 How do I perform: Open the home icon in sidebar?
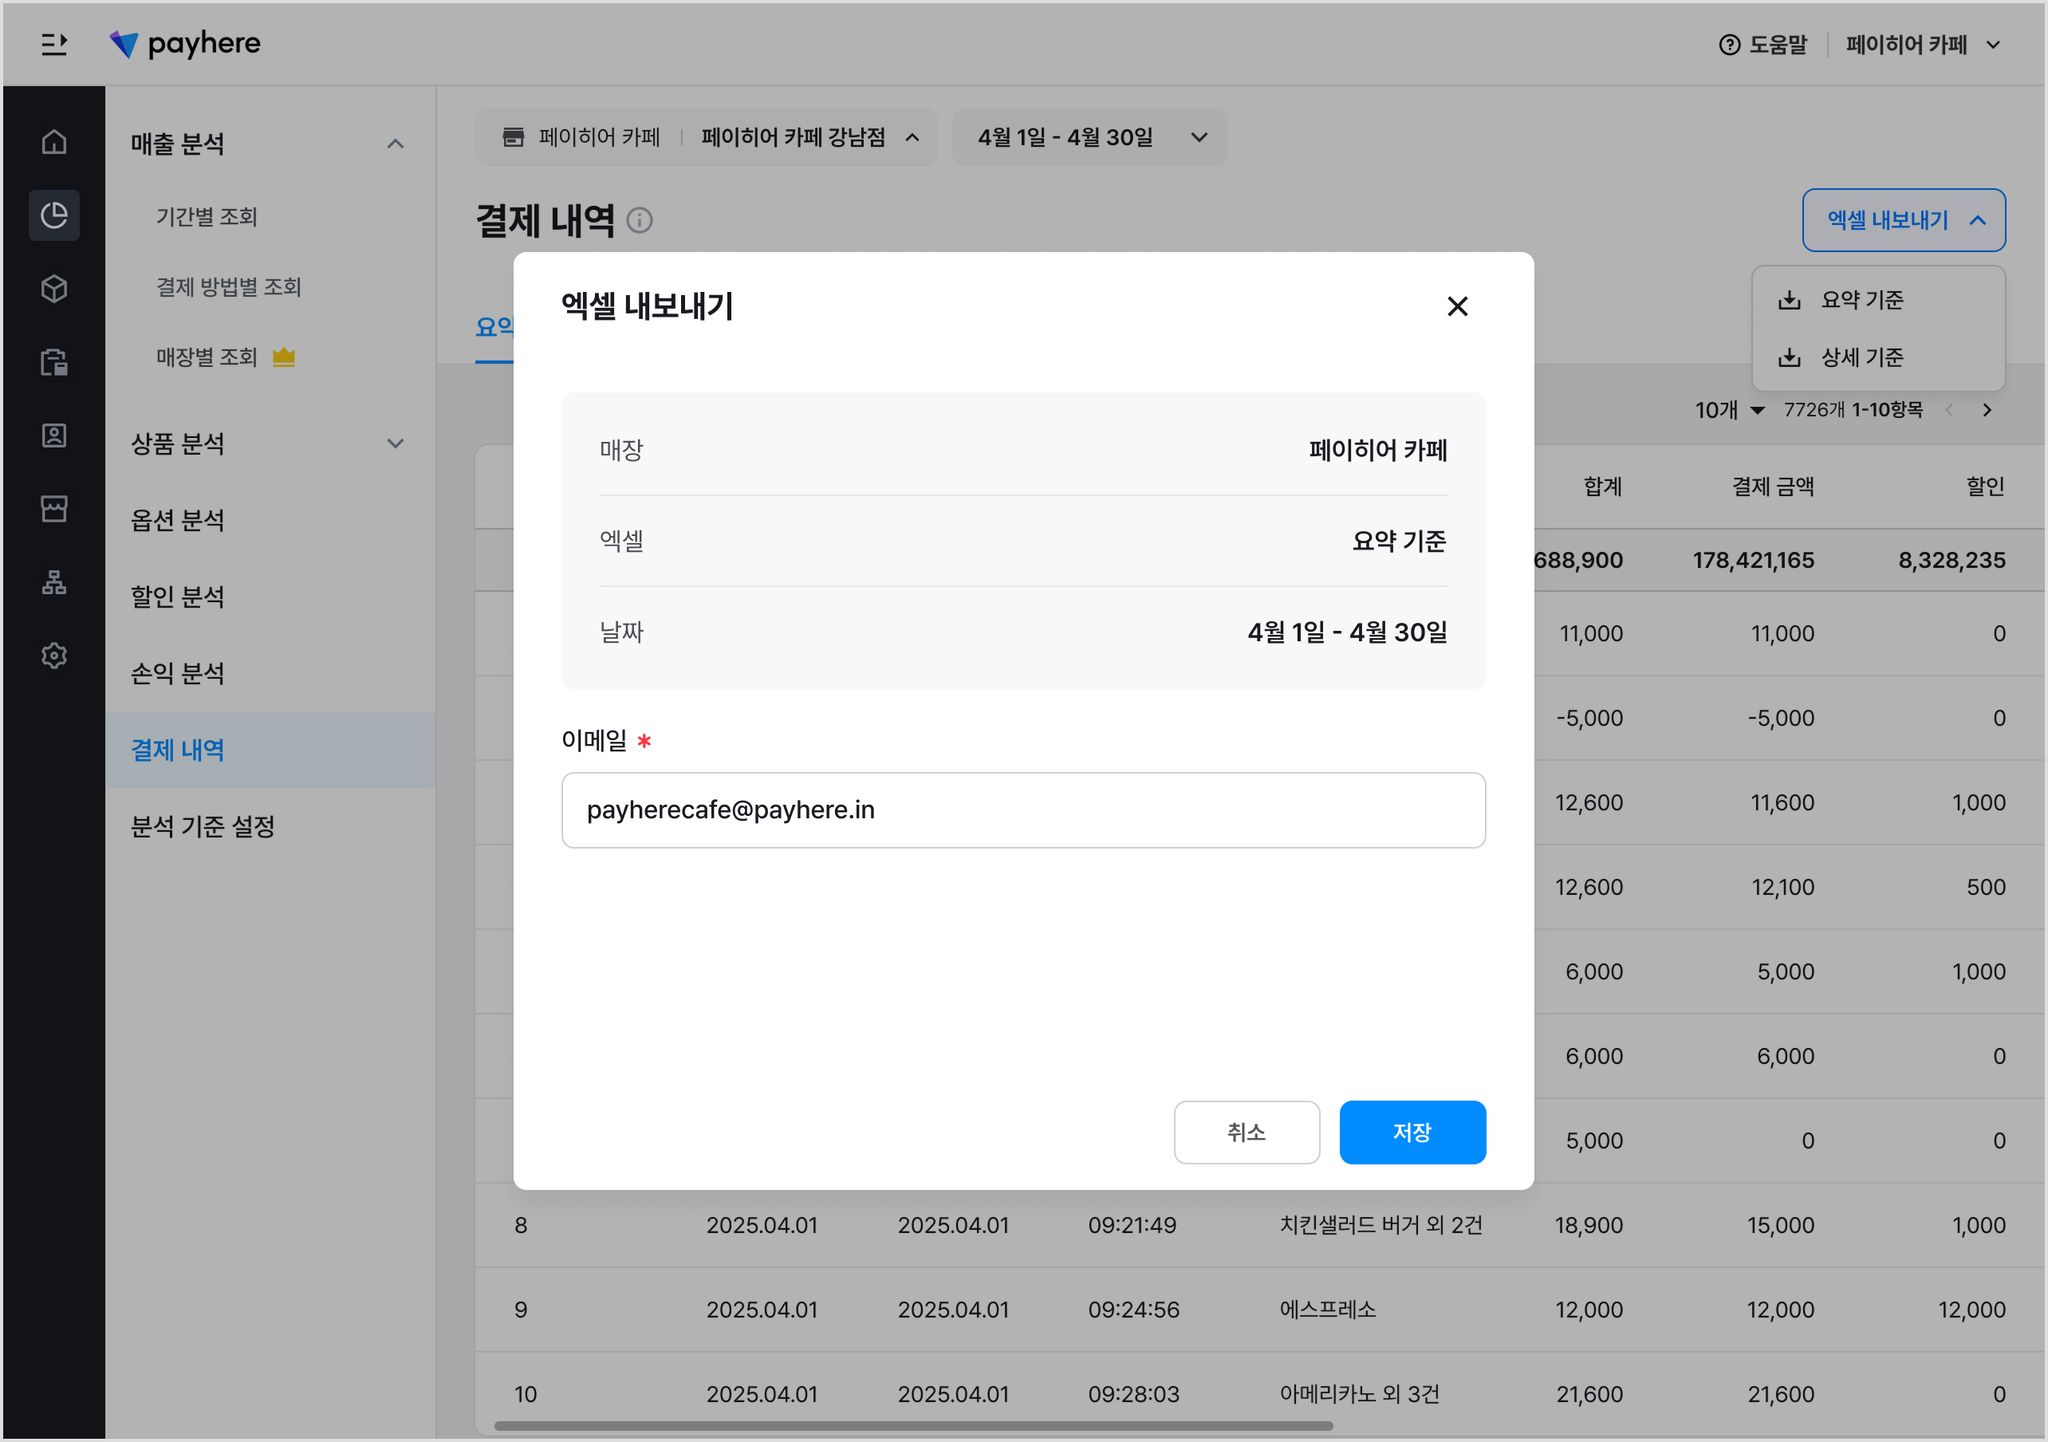(54, 142)
